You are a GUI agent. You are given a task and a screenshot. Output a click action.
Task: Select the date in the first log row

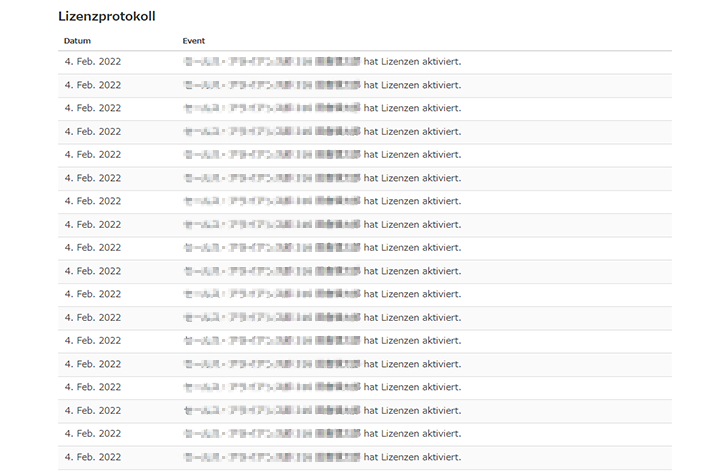point(92,61)
